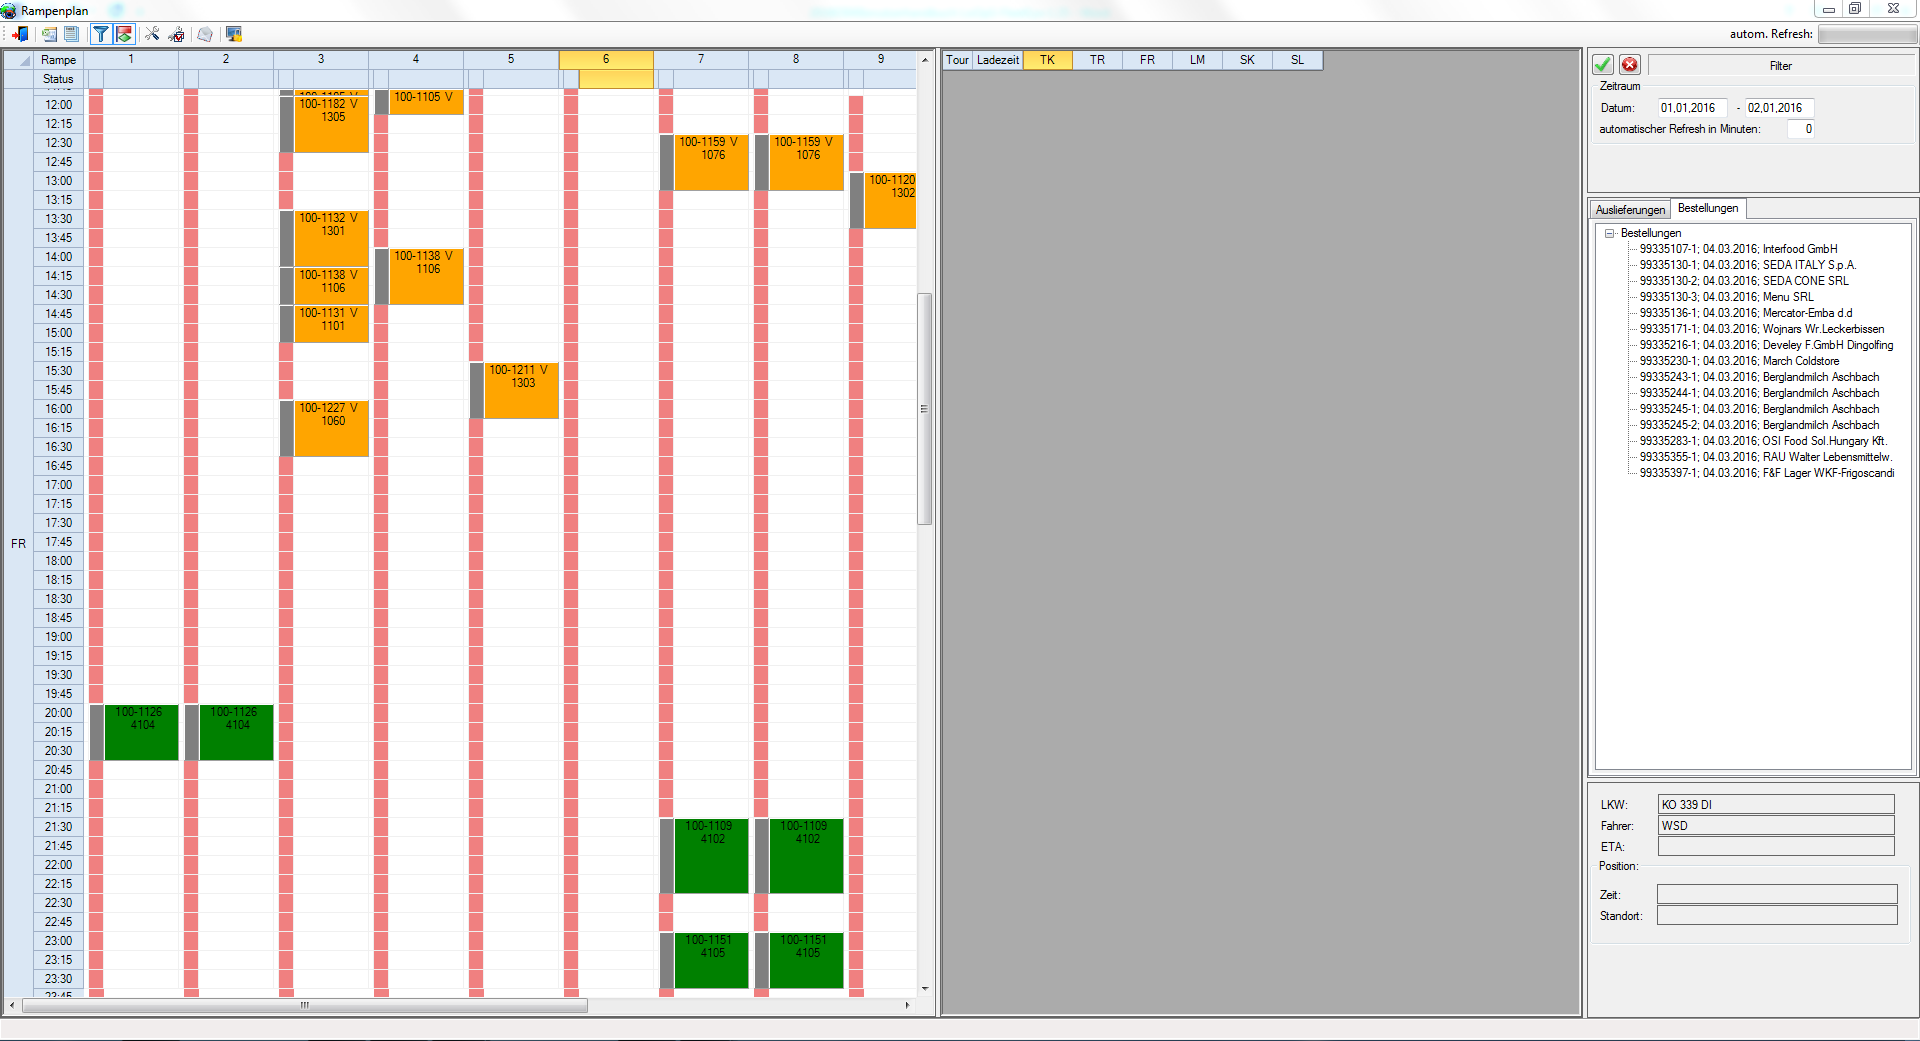The width and height of the screenshot is (1920, 1041).
Task: Open the crossed wrench settings tool
Action: (152, 34)
